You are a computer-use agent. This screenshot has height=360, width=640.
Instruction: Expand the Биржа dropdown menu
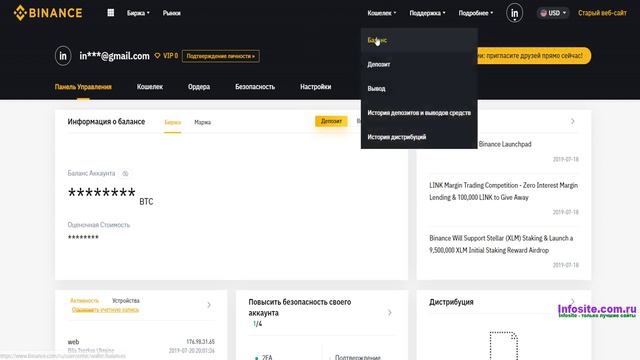pos(138,13)
